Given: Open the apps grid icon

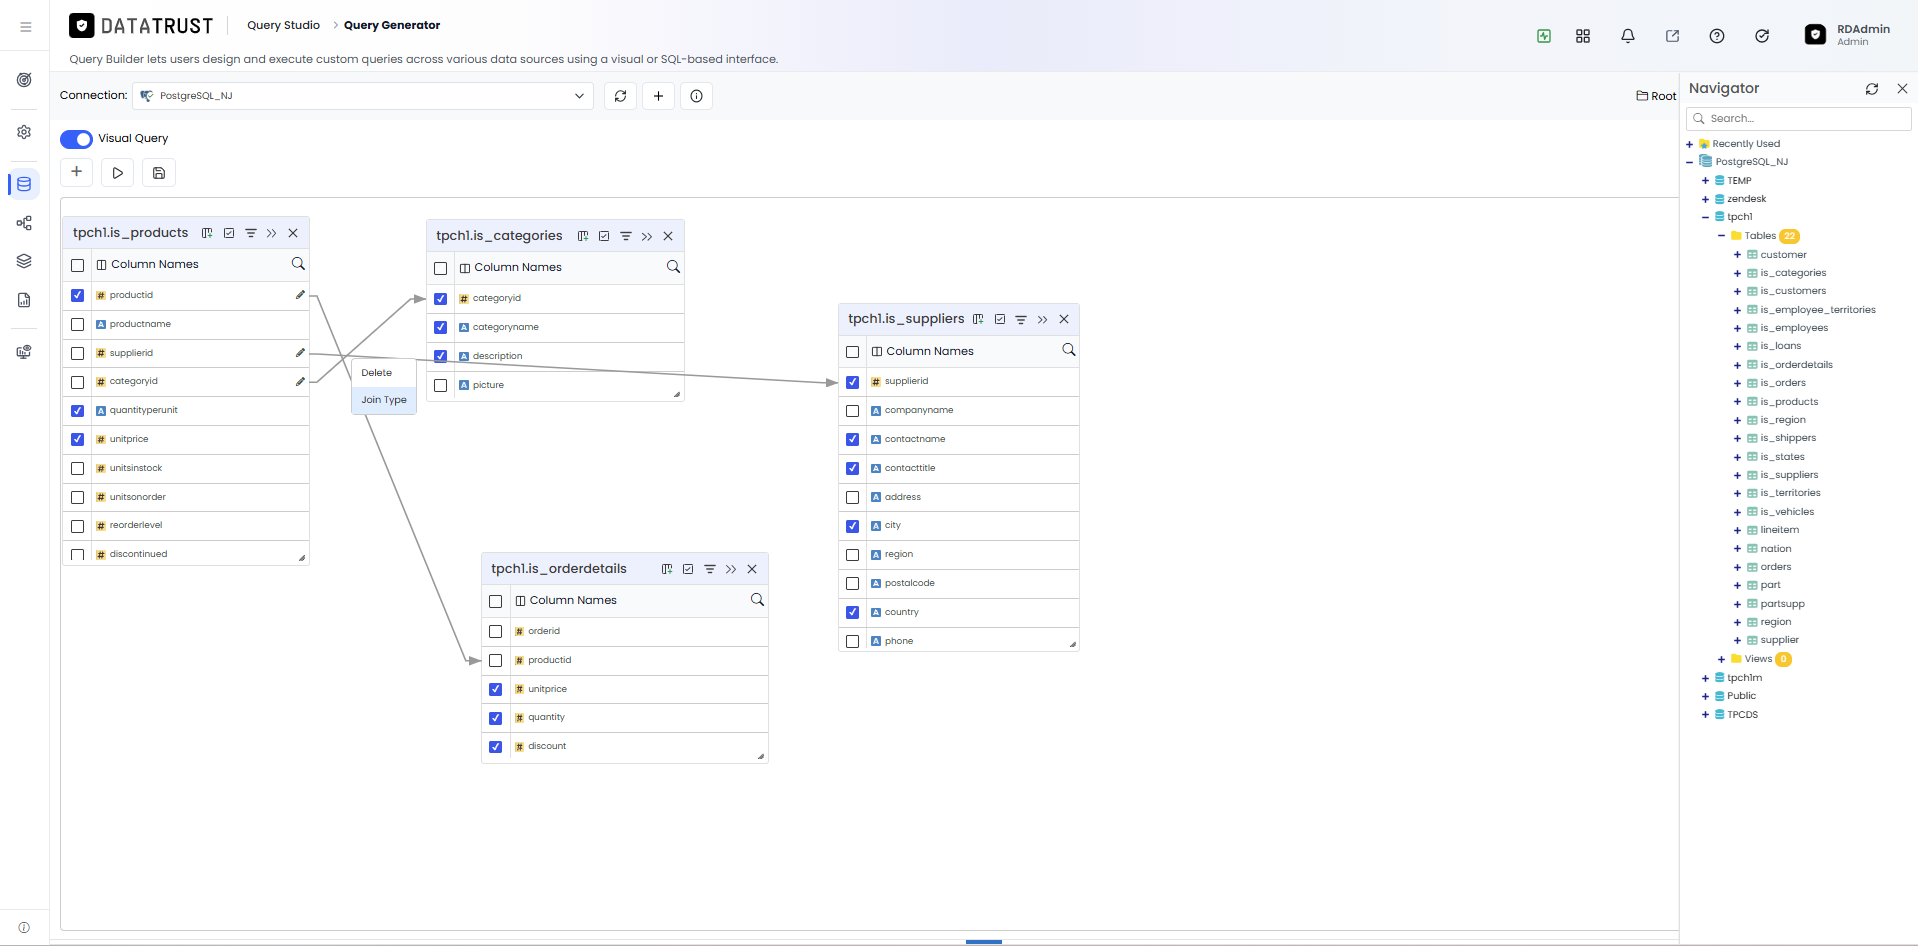Looking at the screenshot, I should pos(1583,36).
